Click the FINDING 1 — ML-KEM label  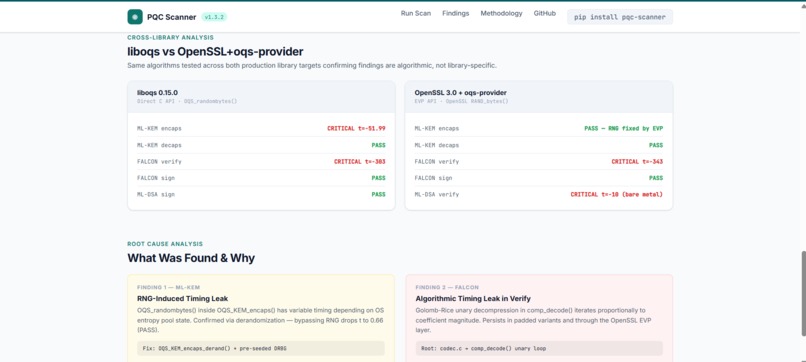(x=168, y=287)
